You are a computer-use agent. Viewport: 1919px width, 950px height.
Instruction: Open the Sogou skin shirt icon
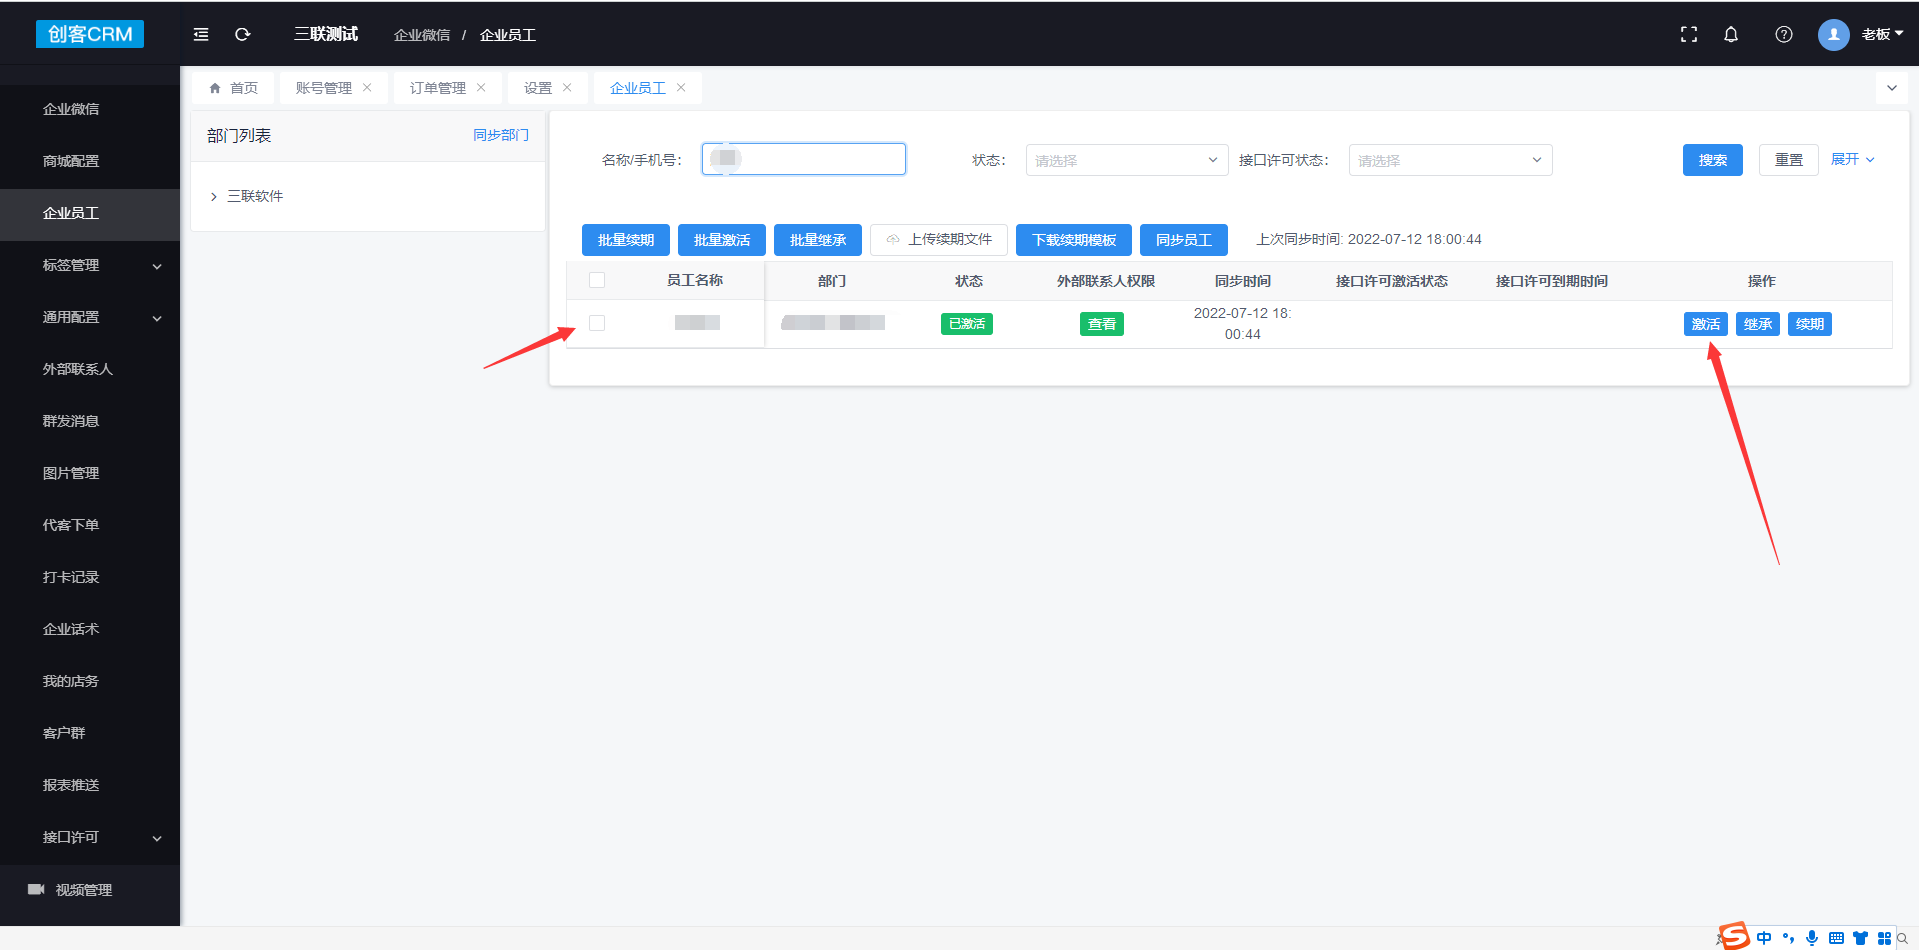pyautogui.click(x=1860, y=938)
